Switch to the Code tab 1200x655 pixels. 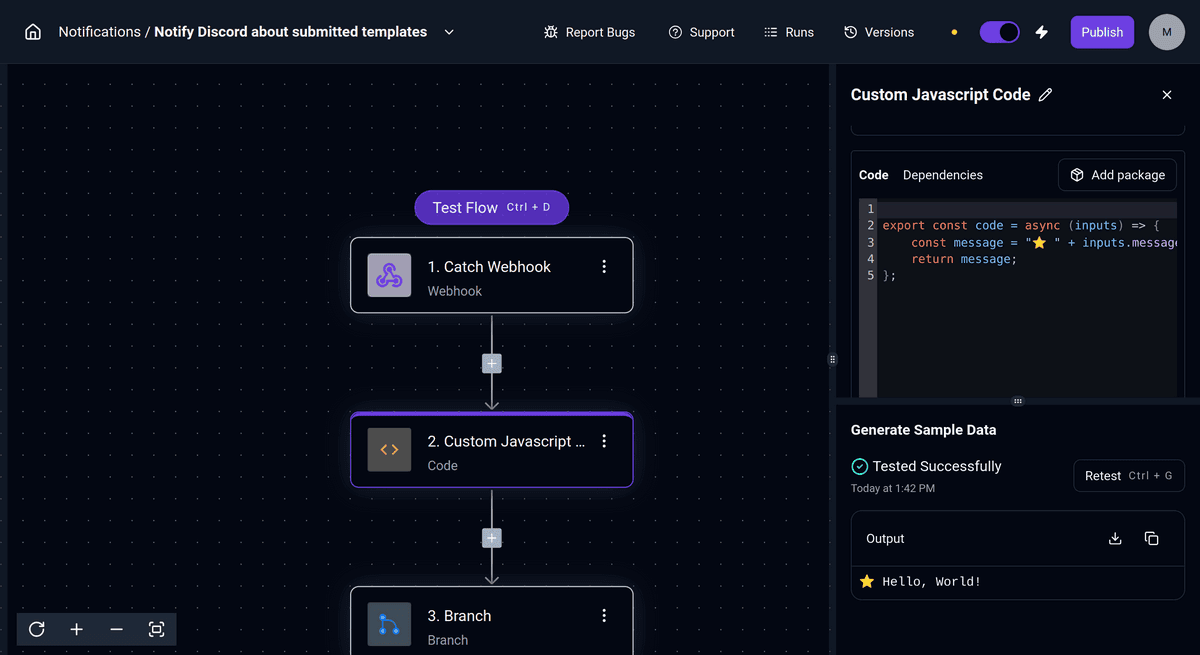coord(874,175)
